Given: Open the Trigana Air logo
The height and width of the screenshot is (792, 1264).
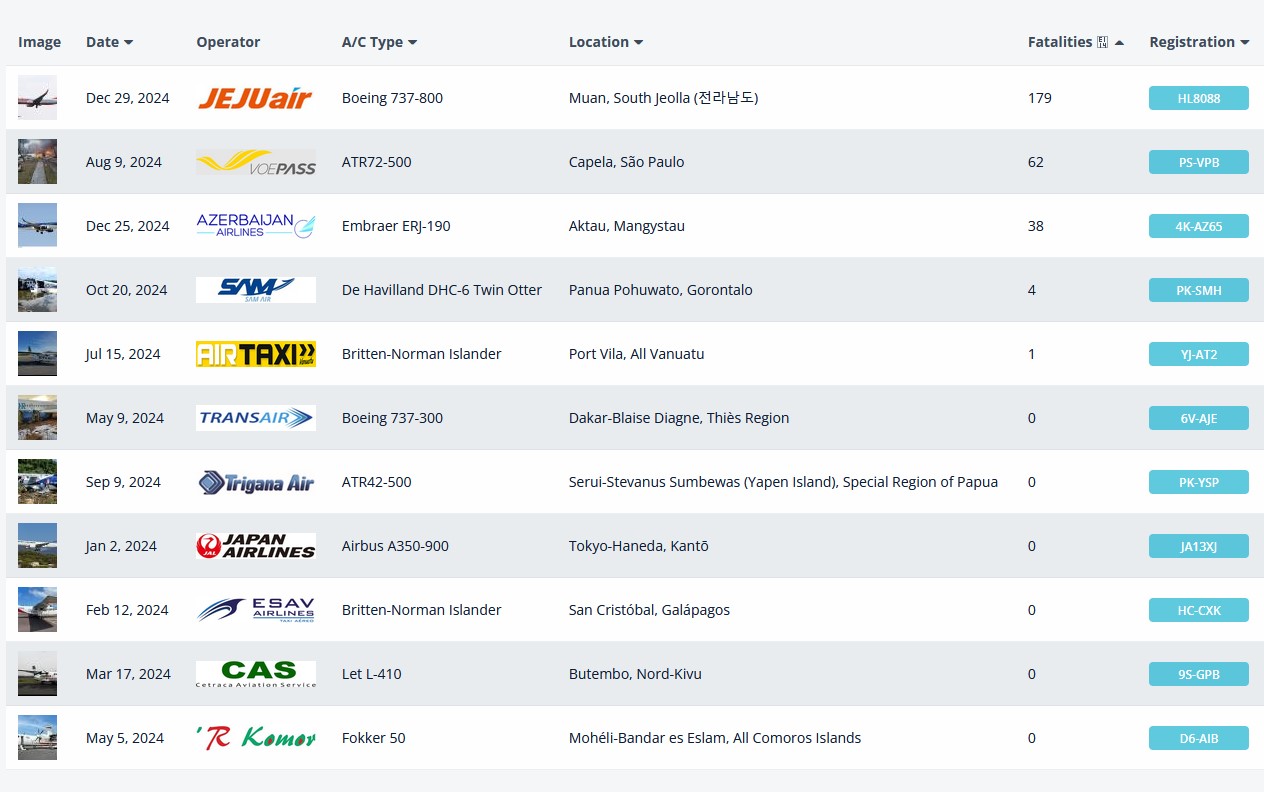Looking at the screenshot, I should point(256,482).
